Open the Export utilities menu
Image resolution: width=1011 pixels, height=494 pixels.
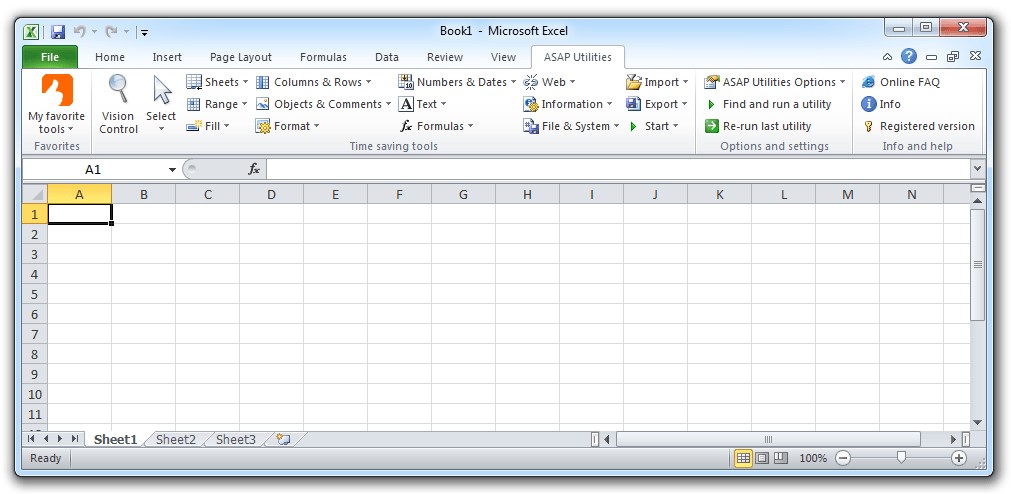pos(658,104)
